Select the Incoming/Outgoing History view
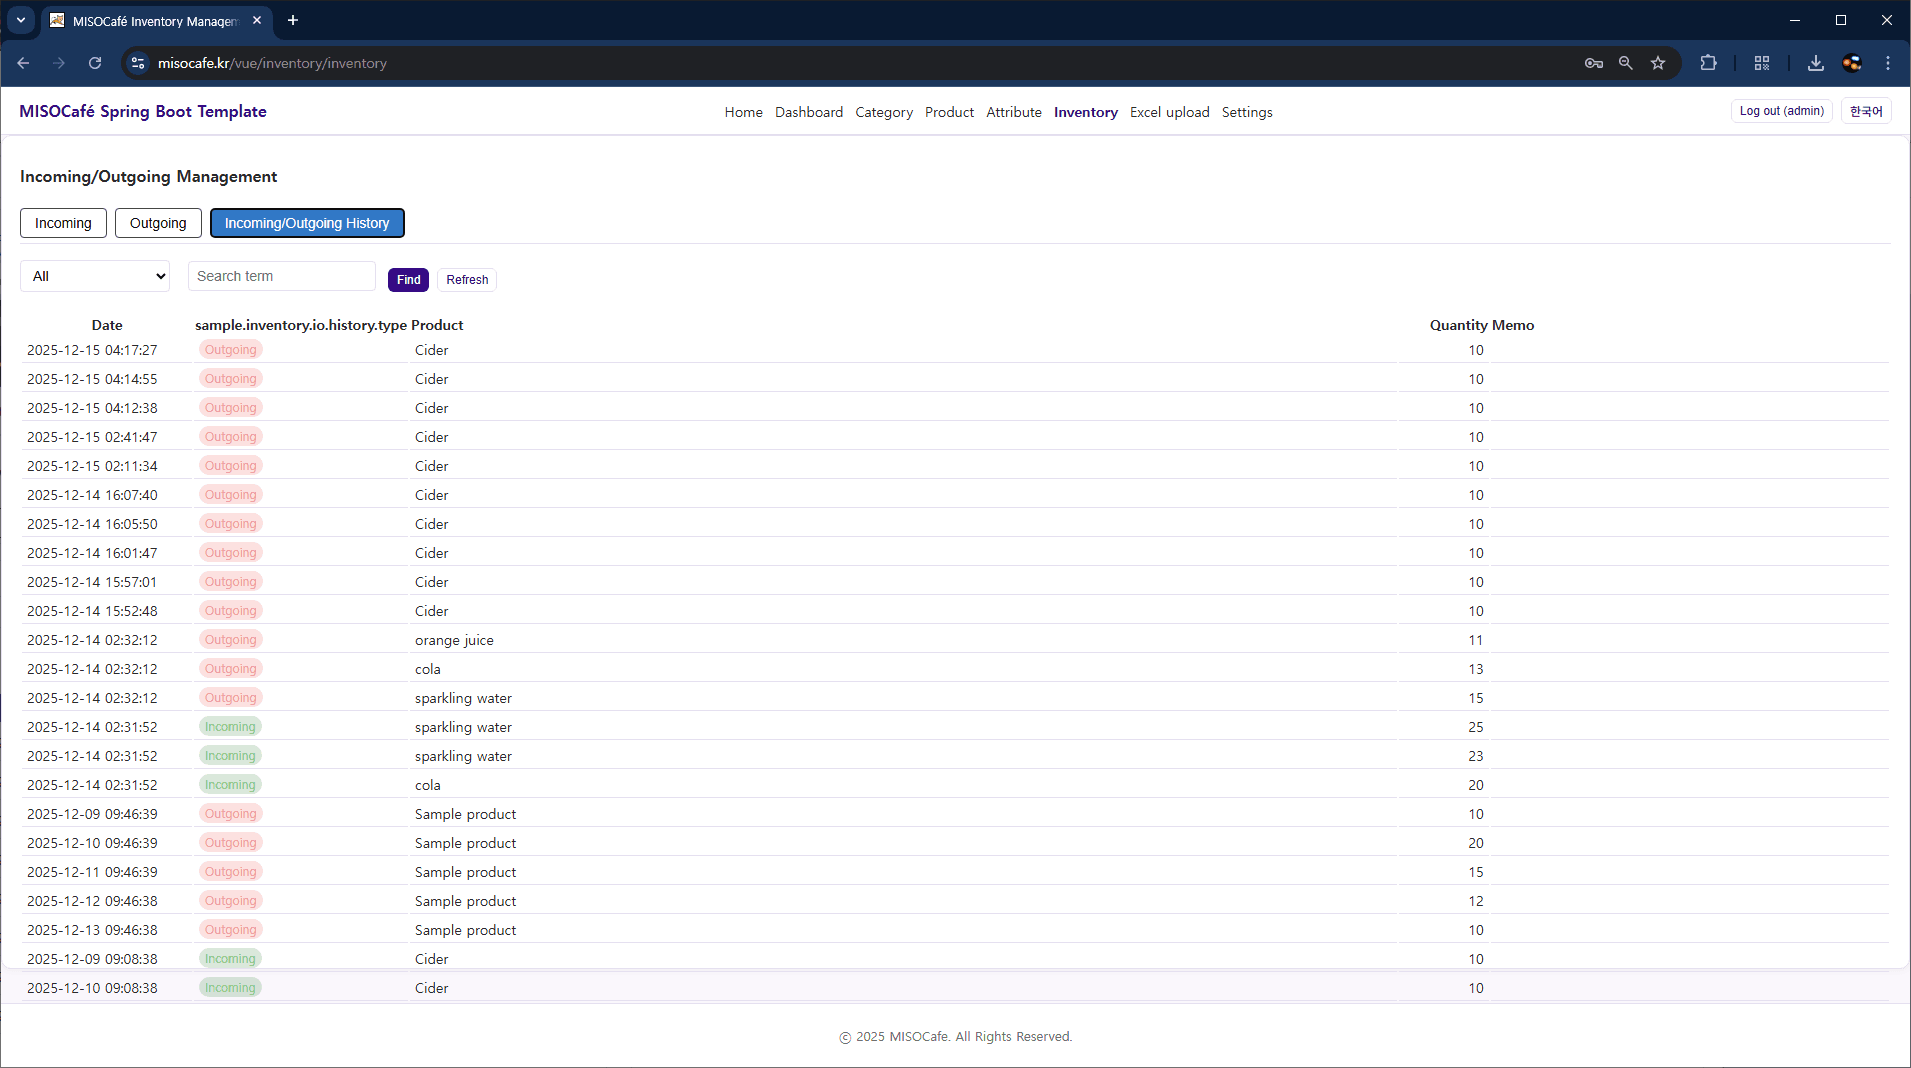1911x1068 pixels. click(307, 222)
